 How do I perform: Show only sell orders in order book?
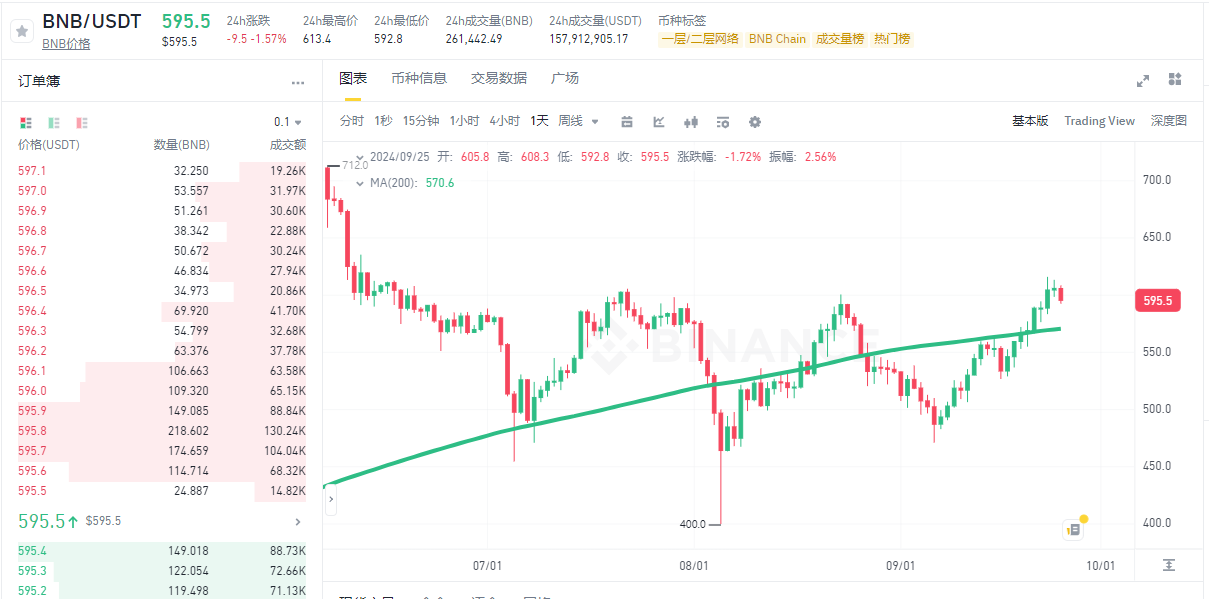click(82, 122)
